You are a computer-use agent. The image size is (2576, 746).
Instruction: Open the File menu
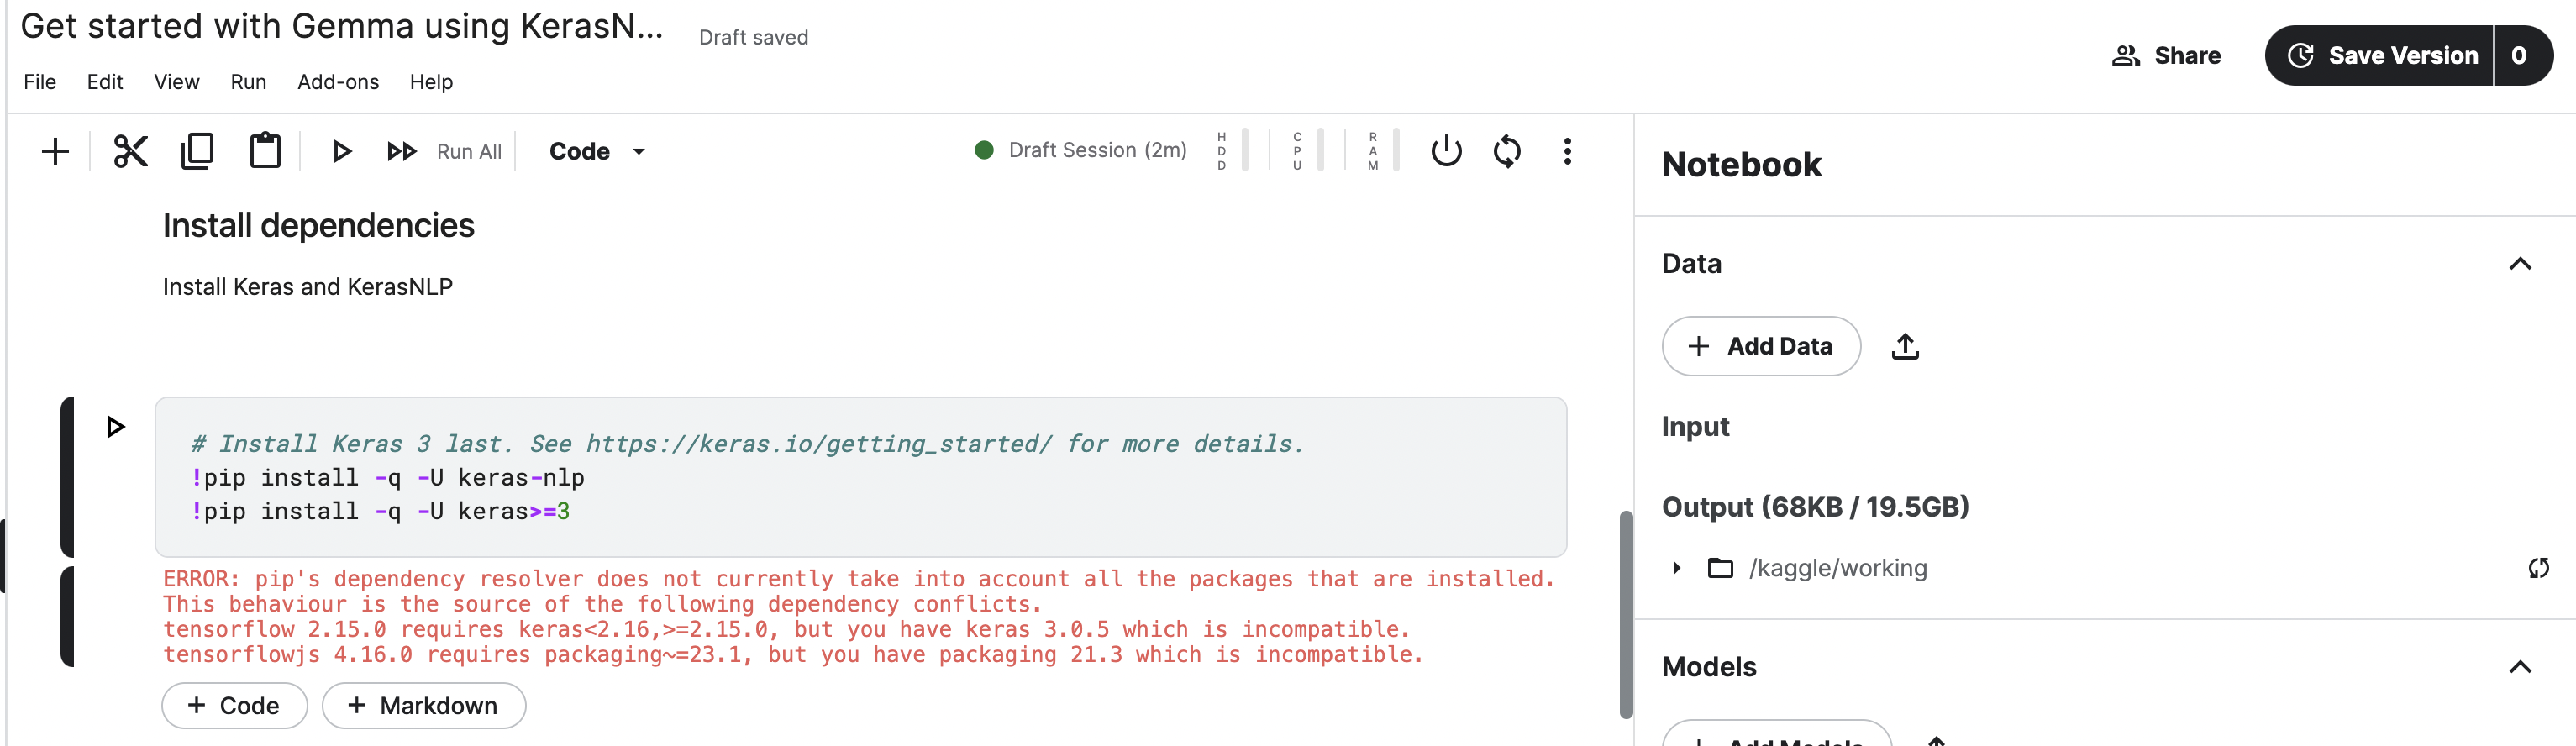pos(40,82)
